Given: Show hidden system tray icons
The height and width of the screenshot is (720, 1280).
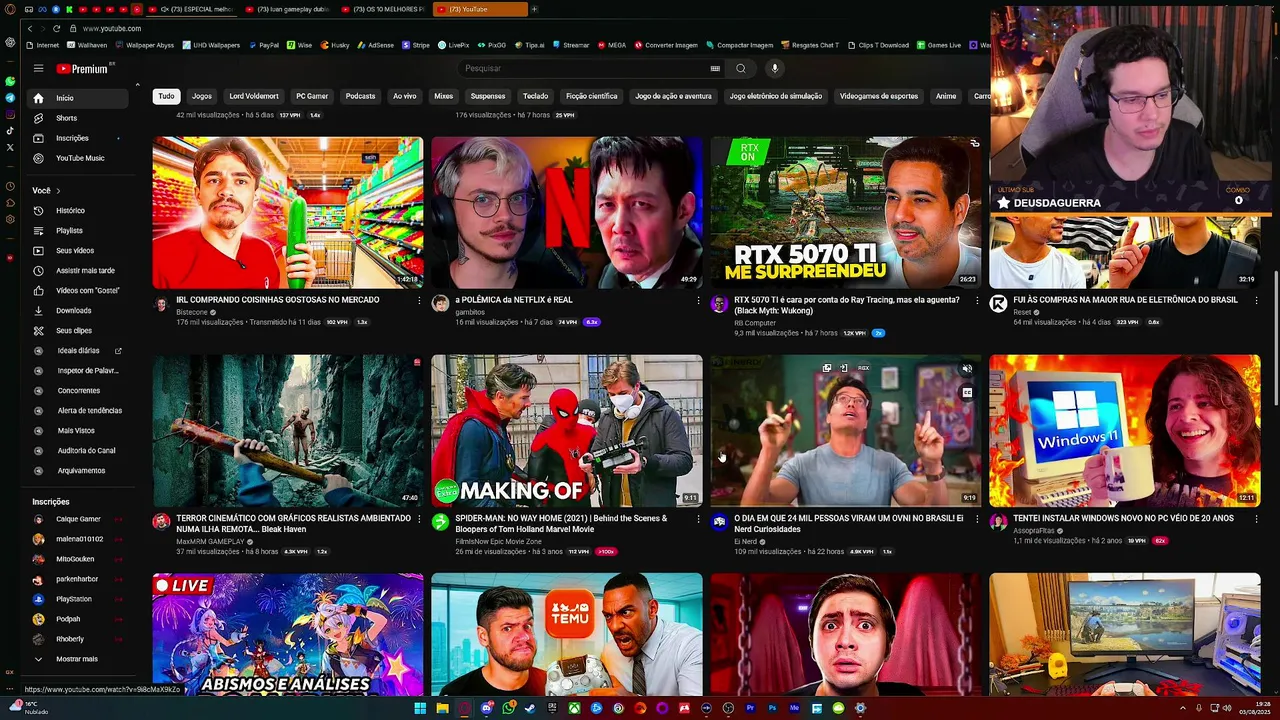Looking at the screenshot, I should [1182, 708].
